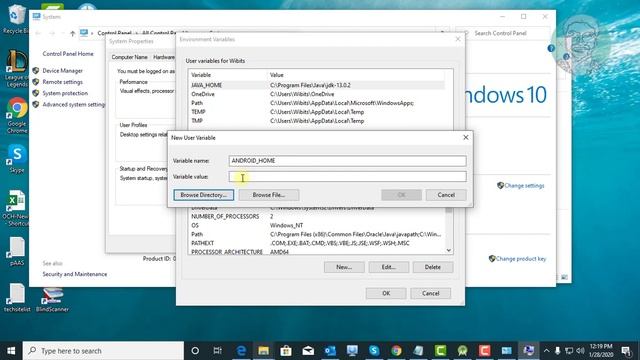
Task: Open the Skype desktop shortcut
Action: coord(17,159)
